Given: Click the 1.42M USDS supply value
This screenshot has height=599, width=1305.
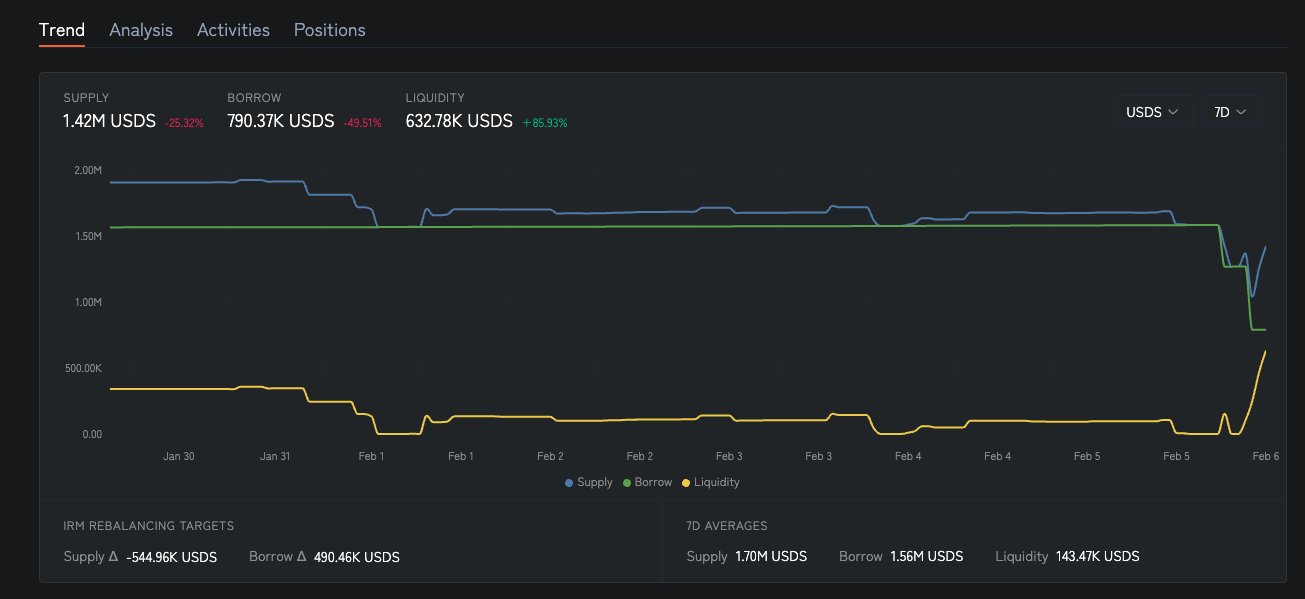Looking at the screenshot, I should tap(109, 121).
